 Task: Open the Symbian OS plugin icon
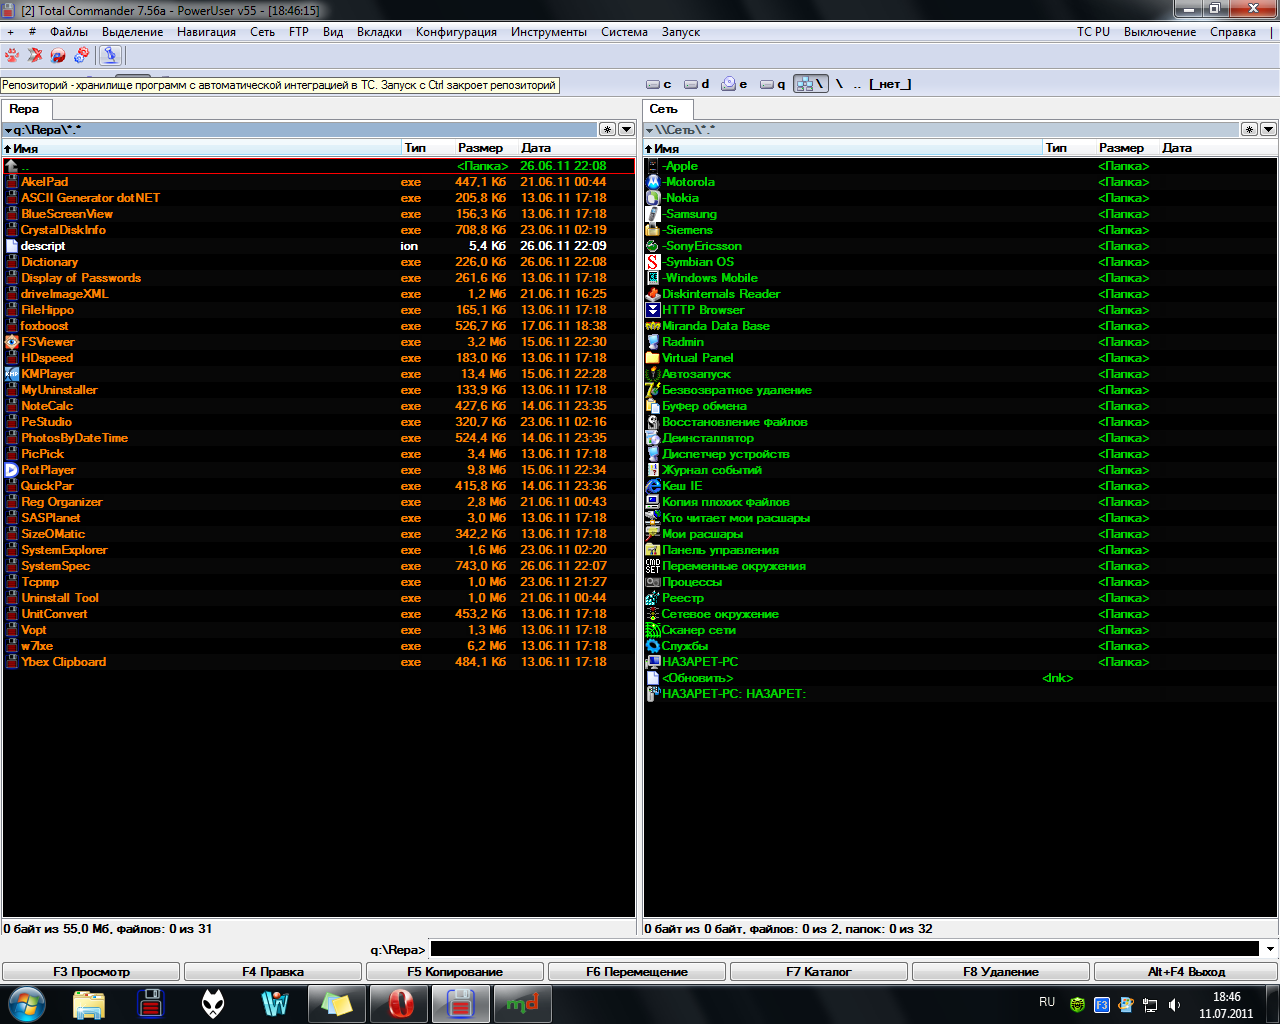(653, 262)
